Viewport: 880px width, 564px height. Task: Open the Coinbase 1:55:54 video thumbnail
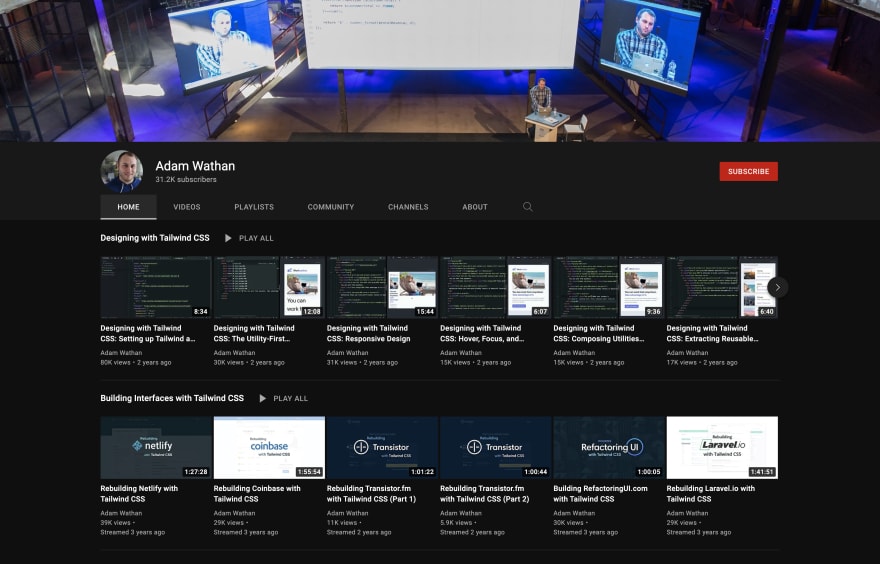click(269, 447)
